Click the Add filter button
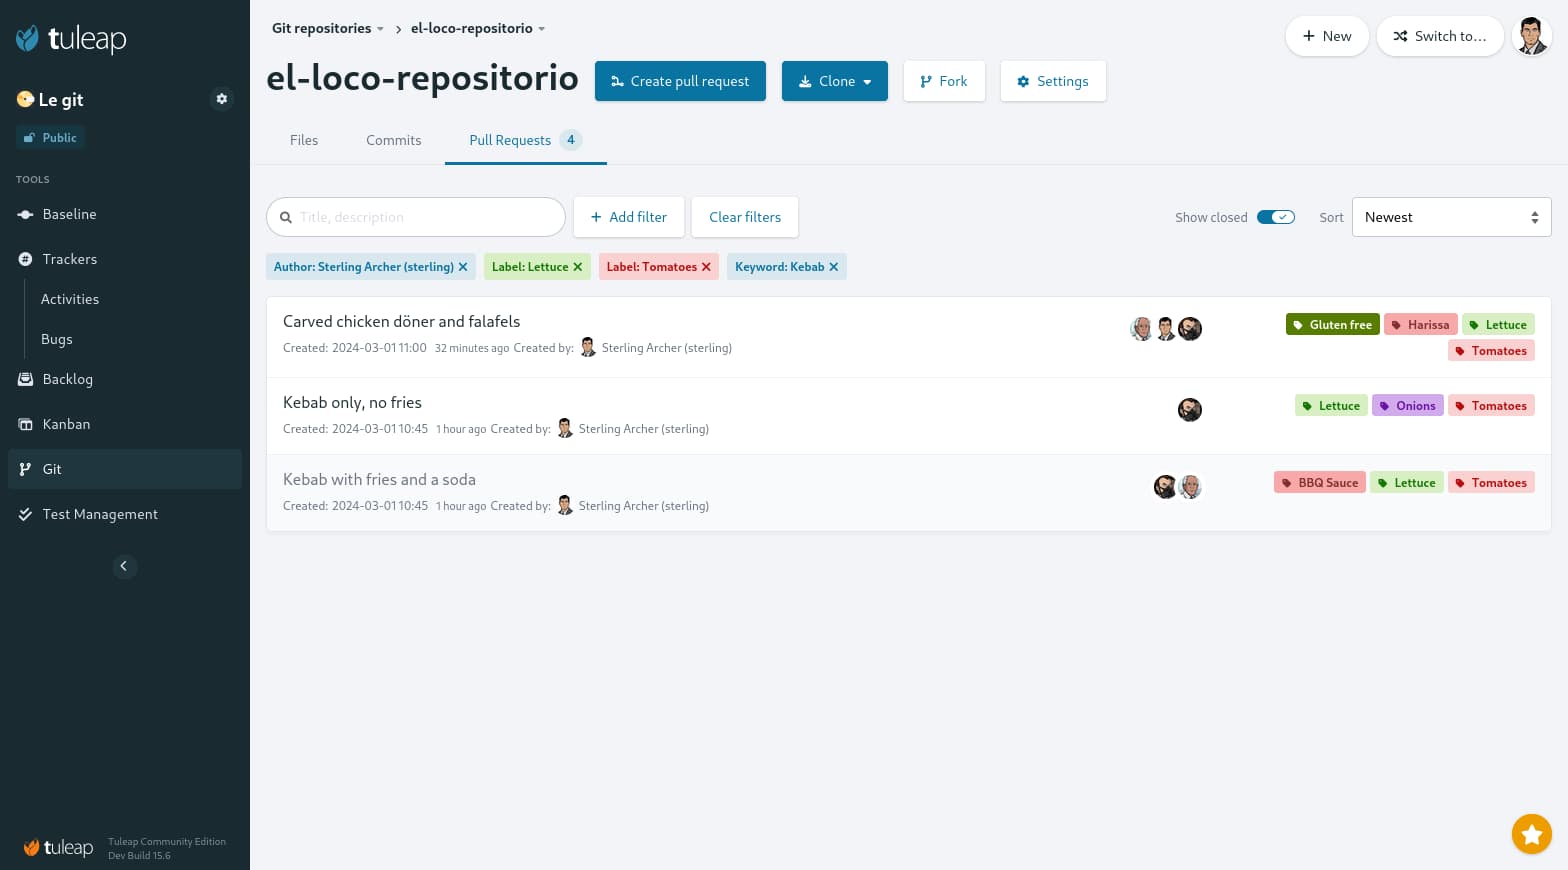 (x=629, y=217)
